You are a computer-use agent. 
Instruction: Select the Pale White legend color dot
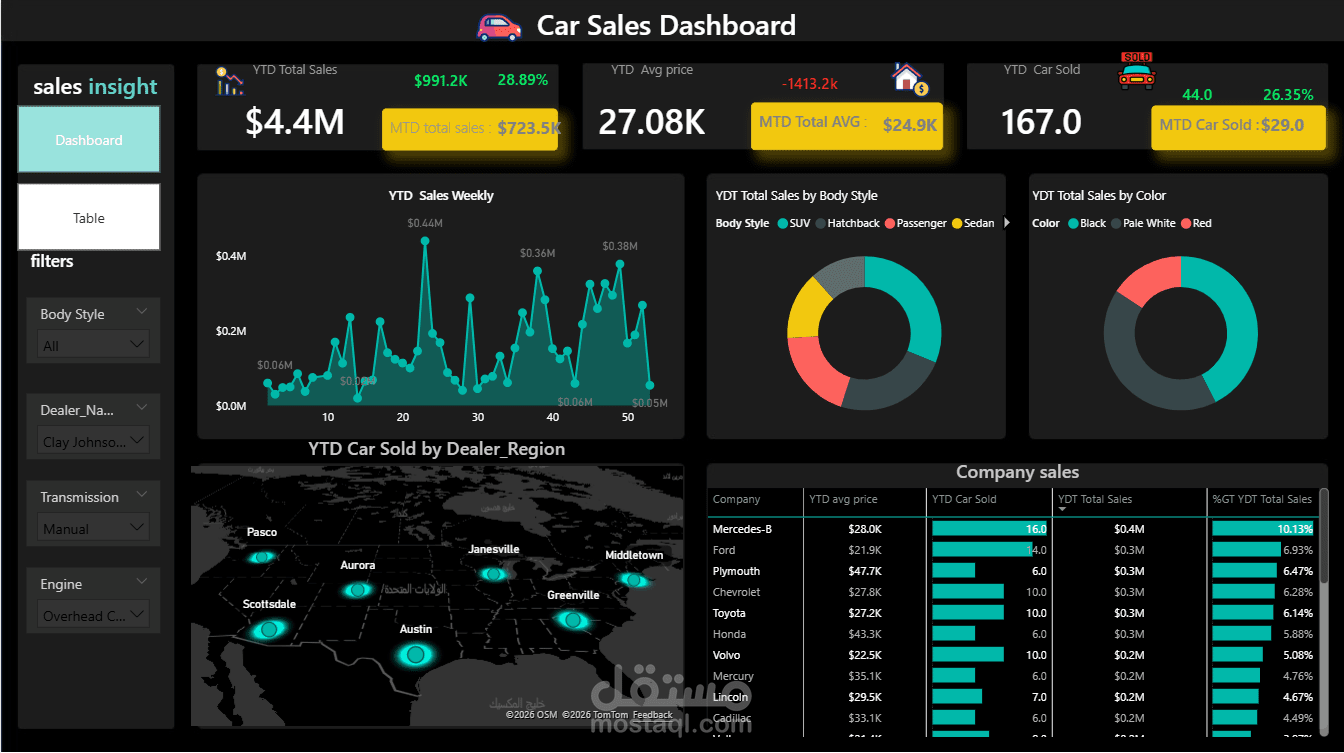(x=1116, y=223)
